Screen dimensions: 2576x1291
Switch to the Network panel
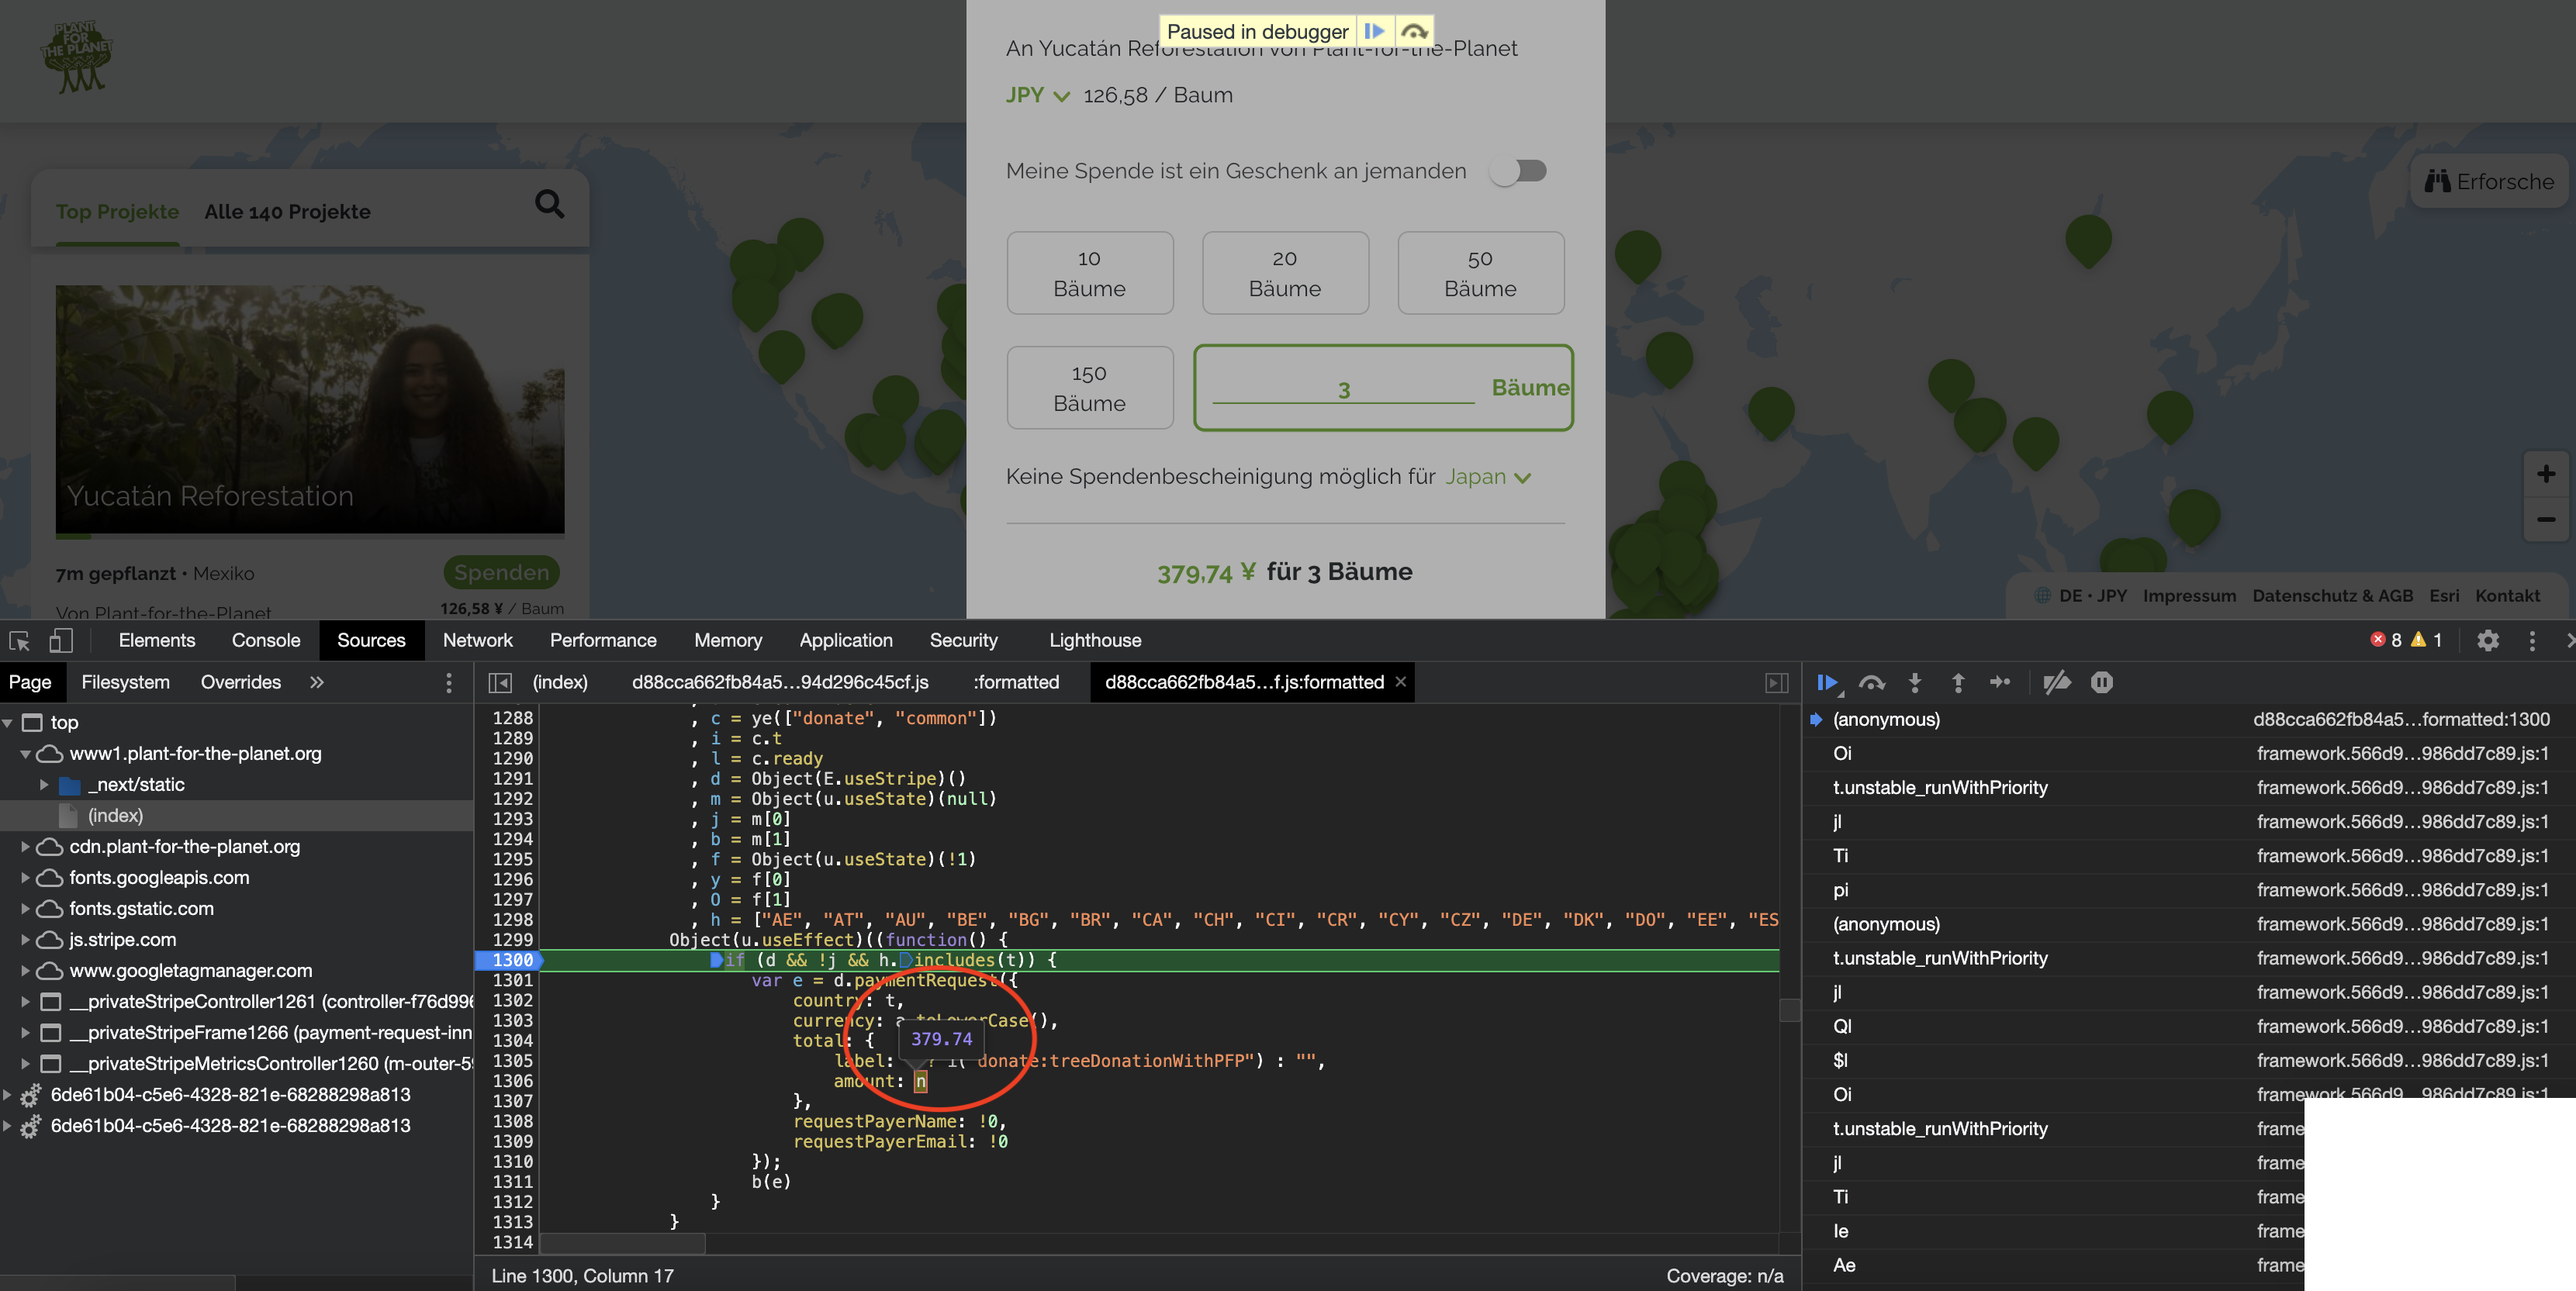(478, 640)
